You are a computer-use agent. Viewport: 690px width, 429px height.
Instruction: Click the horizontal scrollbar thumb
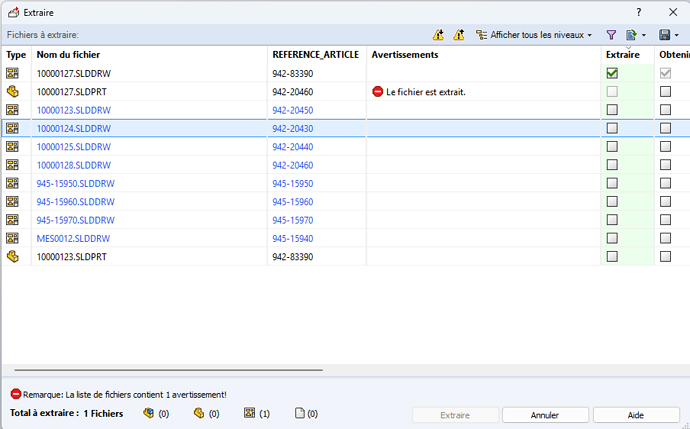click(x=169, y=370)
